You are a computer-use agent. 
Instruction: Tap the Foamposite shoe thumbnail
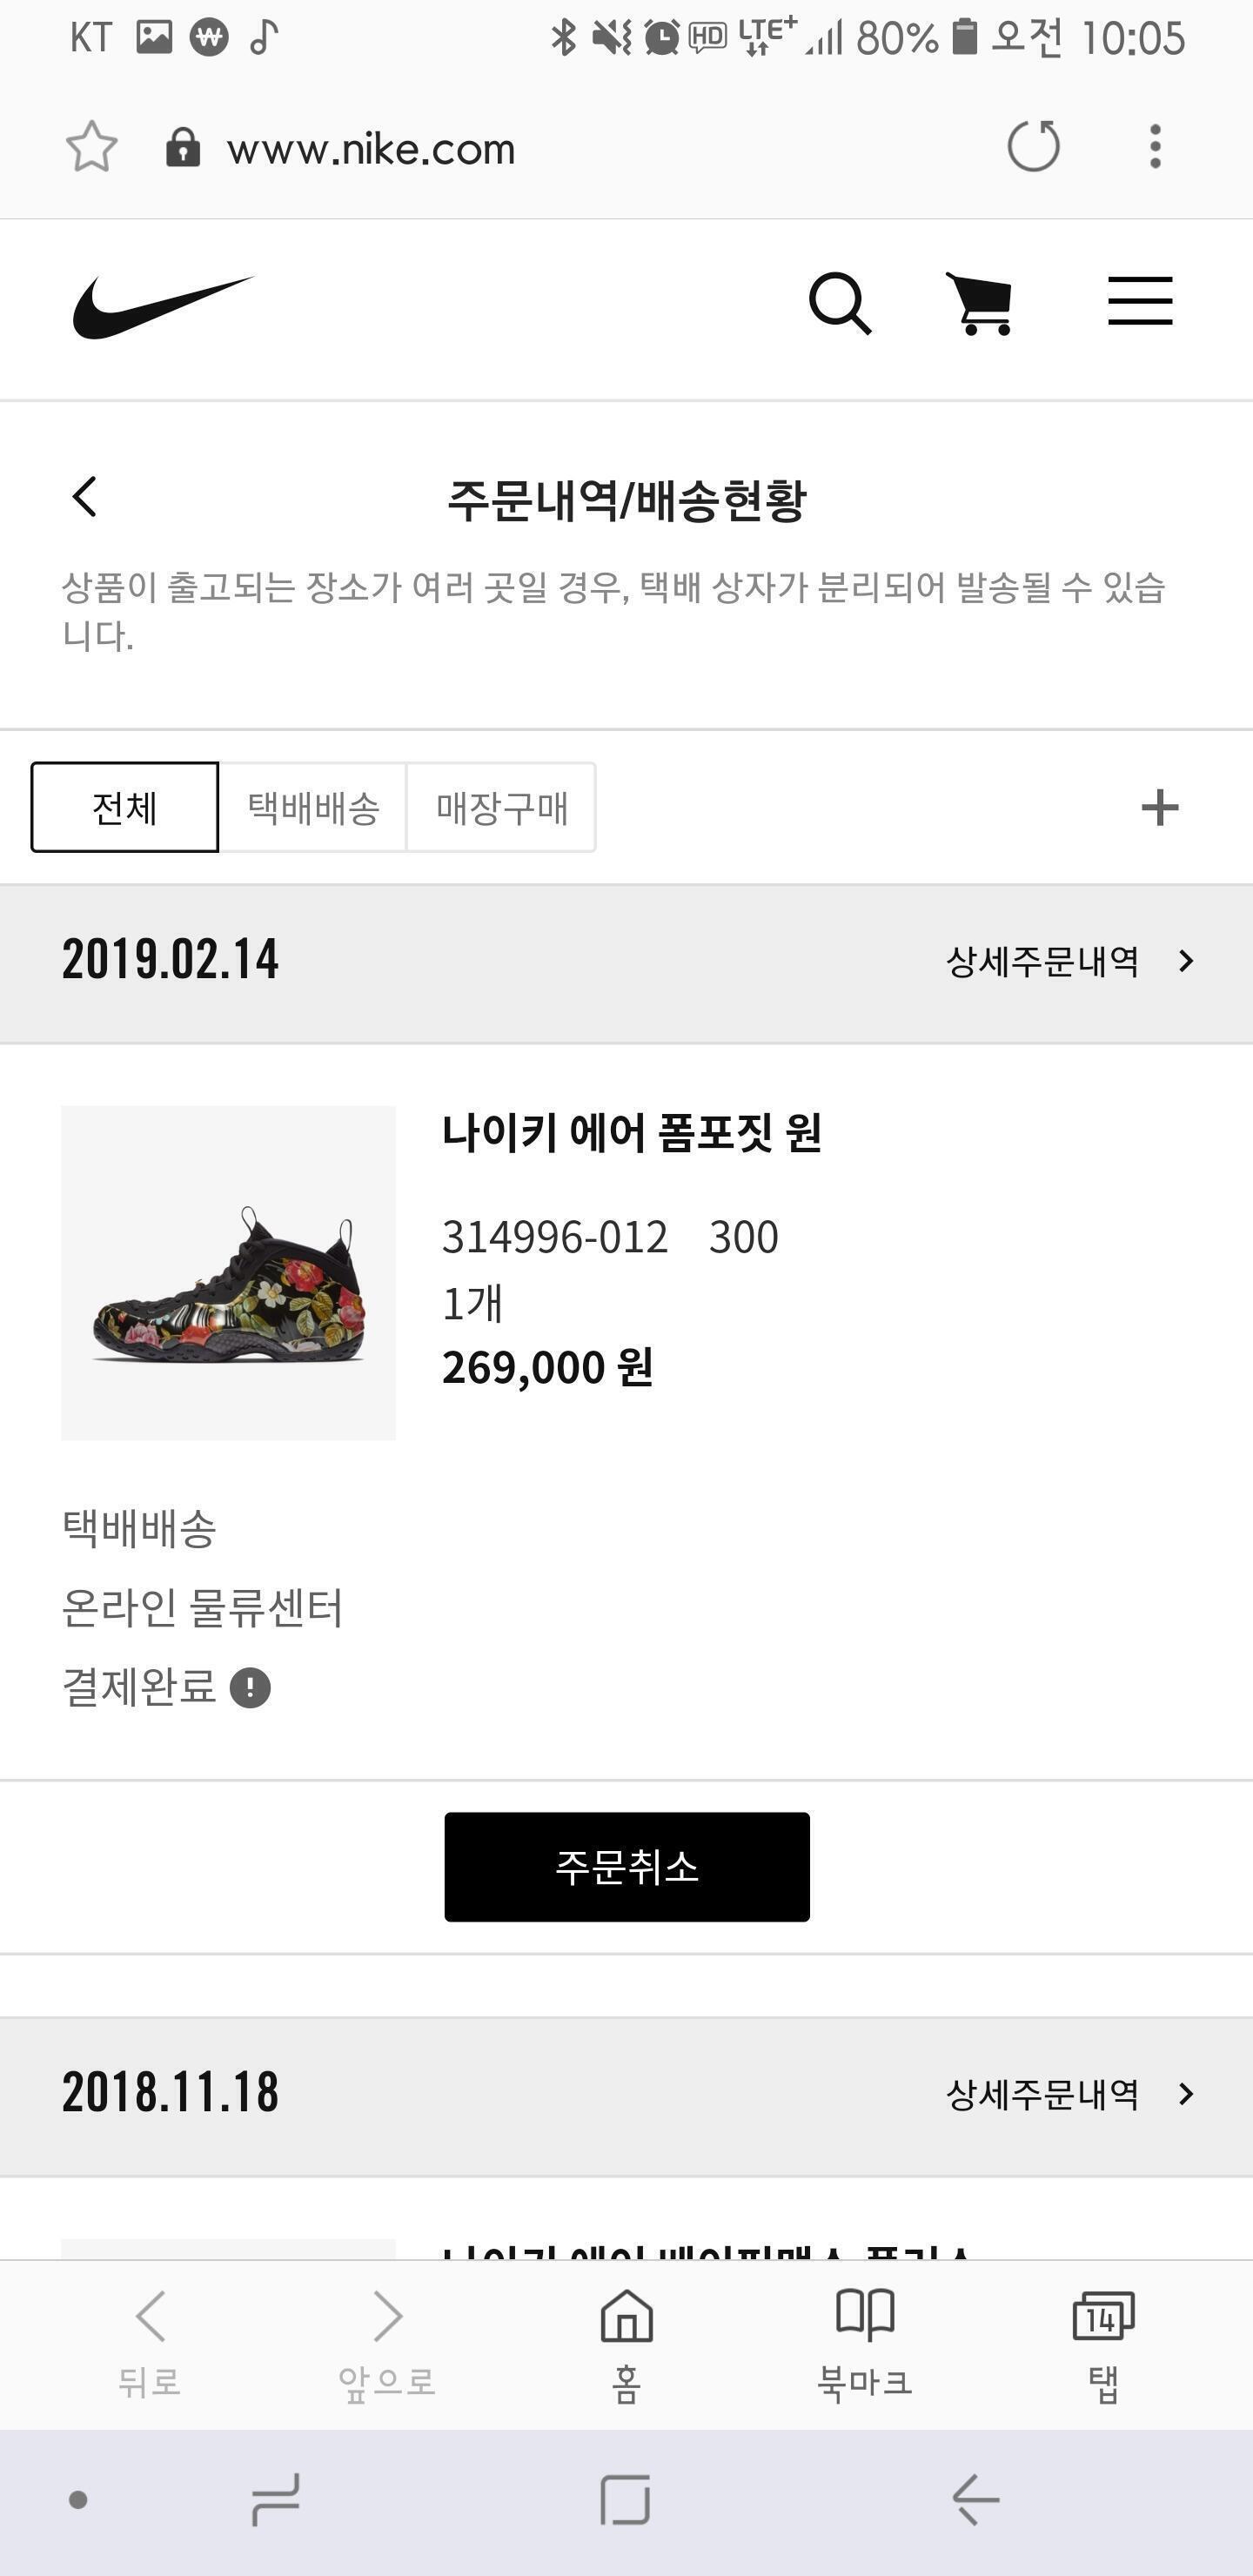[229, 1272]
